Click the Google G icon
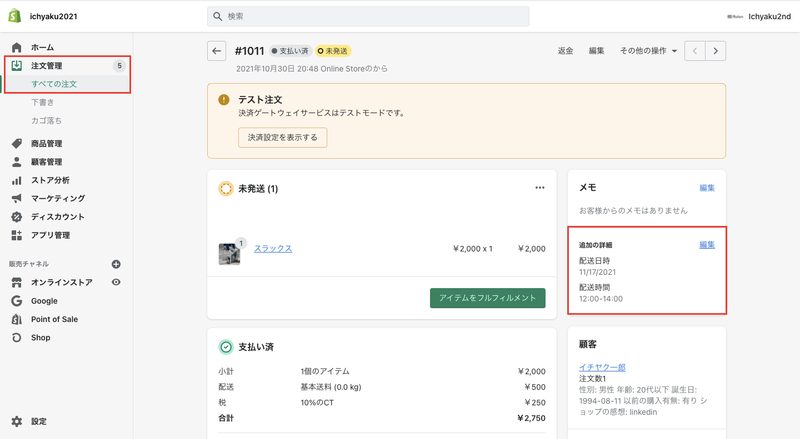800x439 pixels. click(16, 301)
